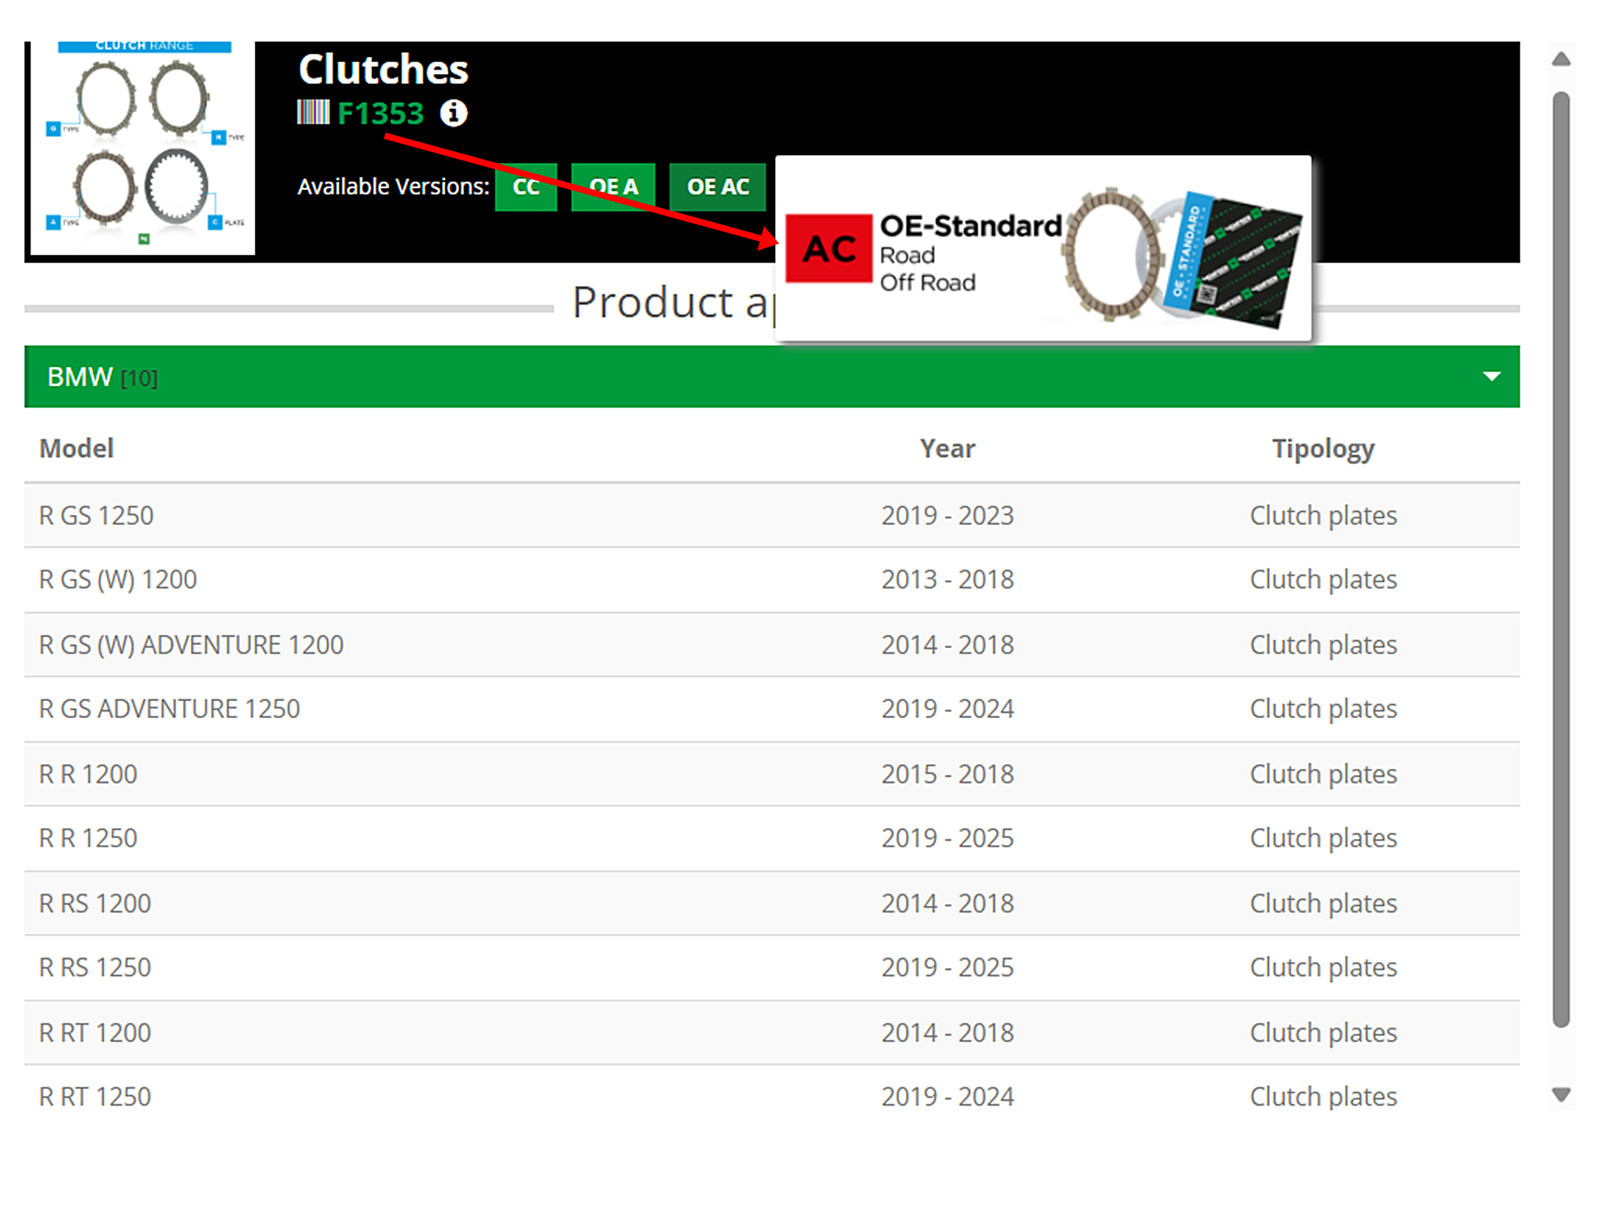Click the vertical scrollbar thumb

click(x=1561, y=559)
